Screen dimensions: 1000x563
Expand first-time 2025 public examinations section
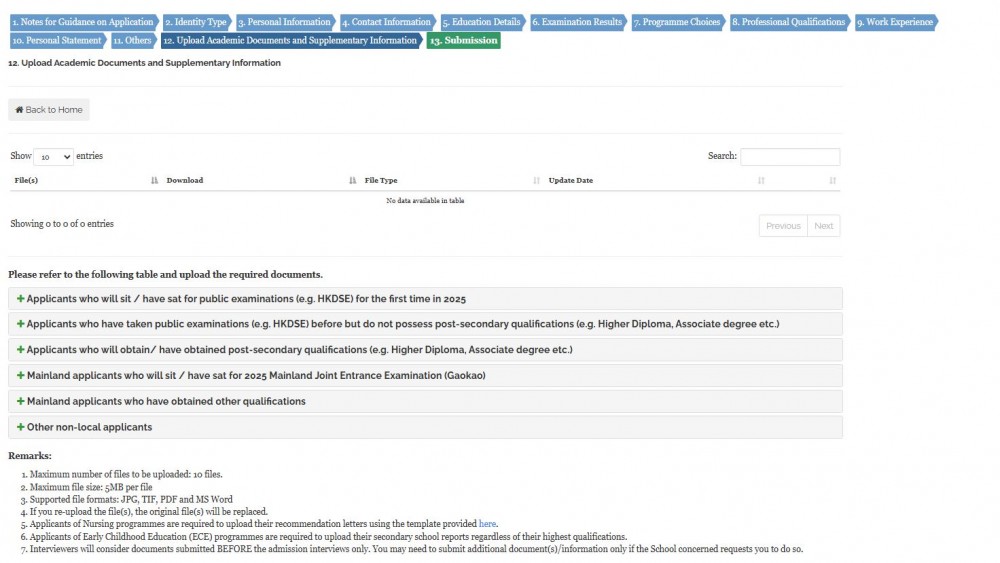245,299
